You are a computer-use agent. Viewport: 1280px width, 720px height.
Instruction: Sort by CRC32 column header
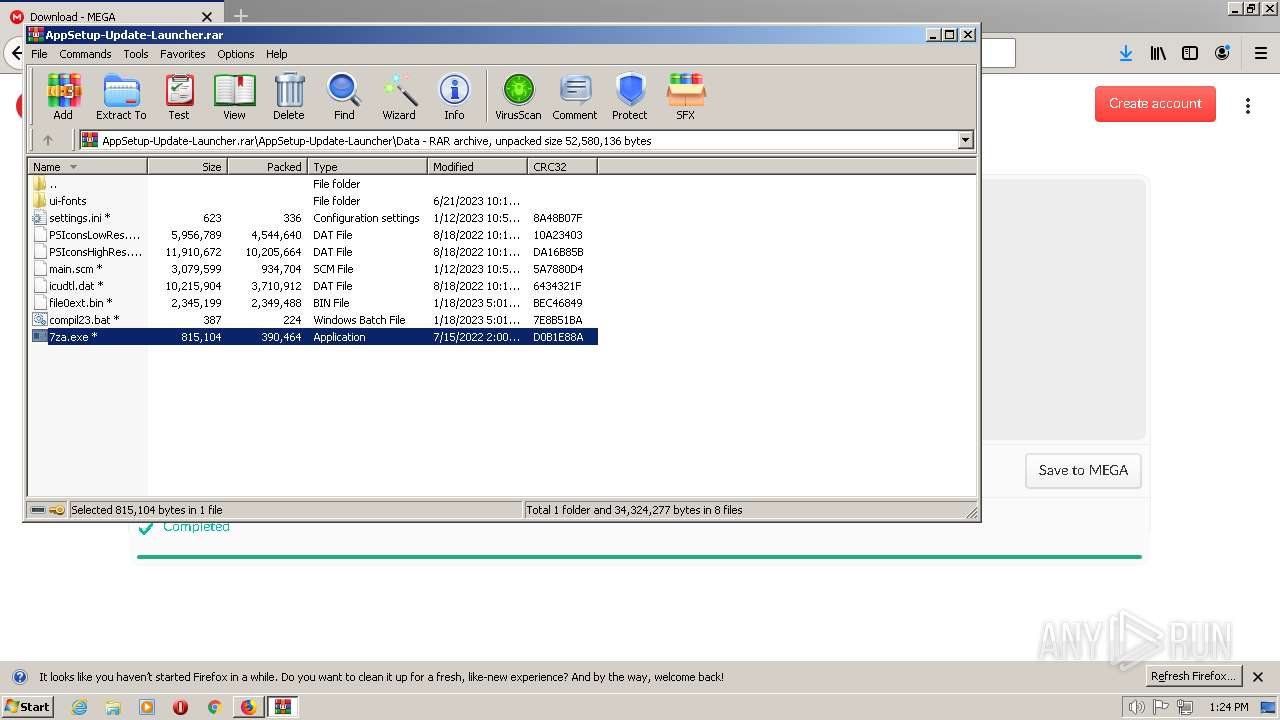[x=563, y=167]
